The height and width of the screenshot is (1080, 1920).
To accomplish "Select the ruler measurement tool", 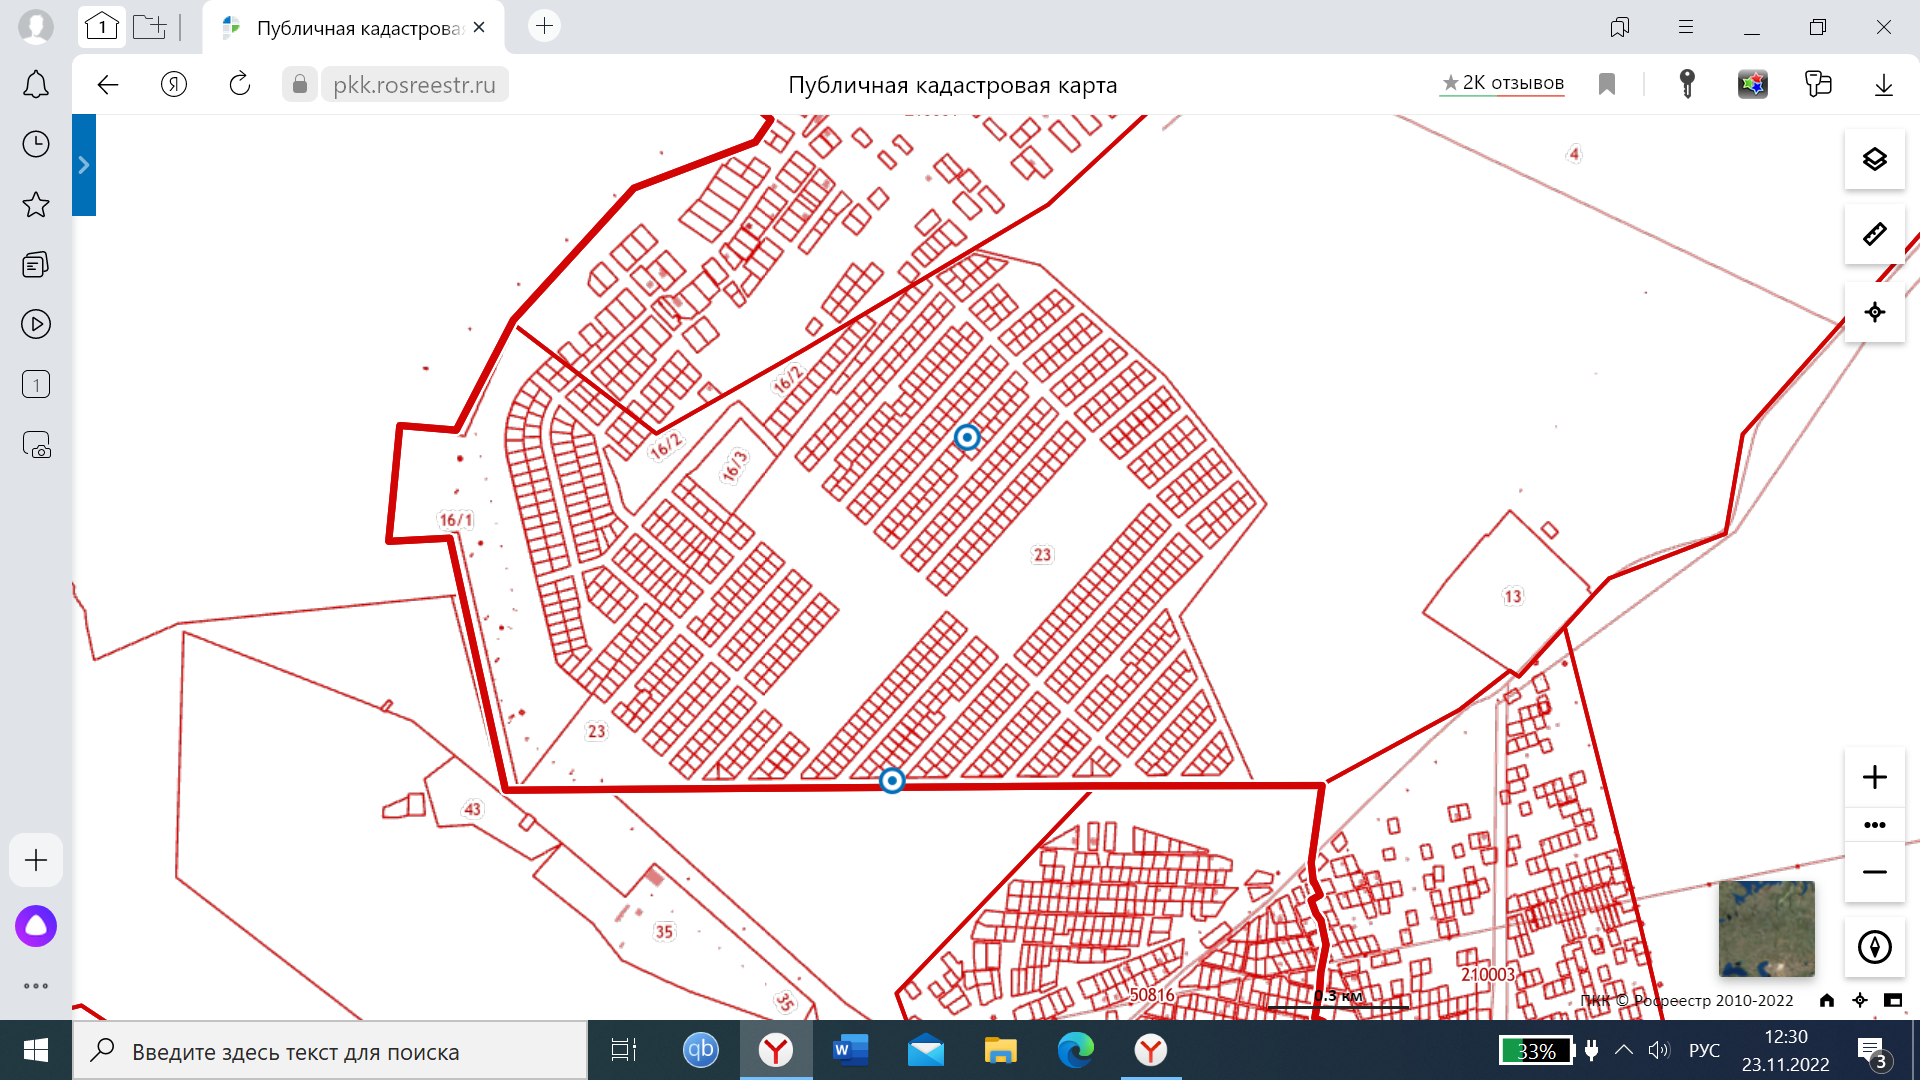I will tap(1874, 235).
